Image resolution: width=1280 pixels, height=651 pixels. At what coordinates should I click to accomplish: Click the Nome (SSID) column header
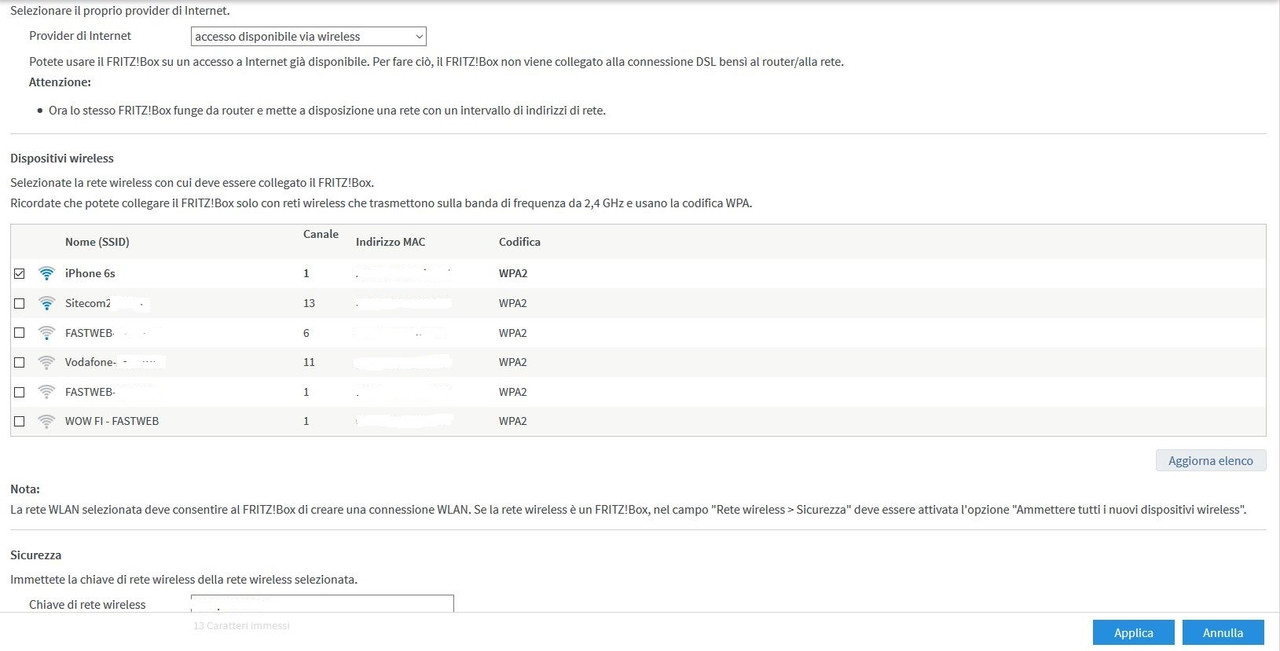click(97, 242)
